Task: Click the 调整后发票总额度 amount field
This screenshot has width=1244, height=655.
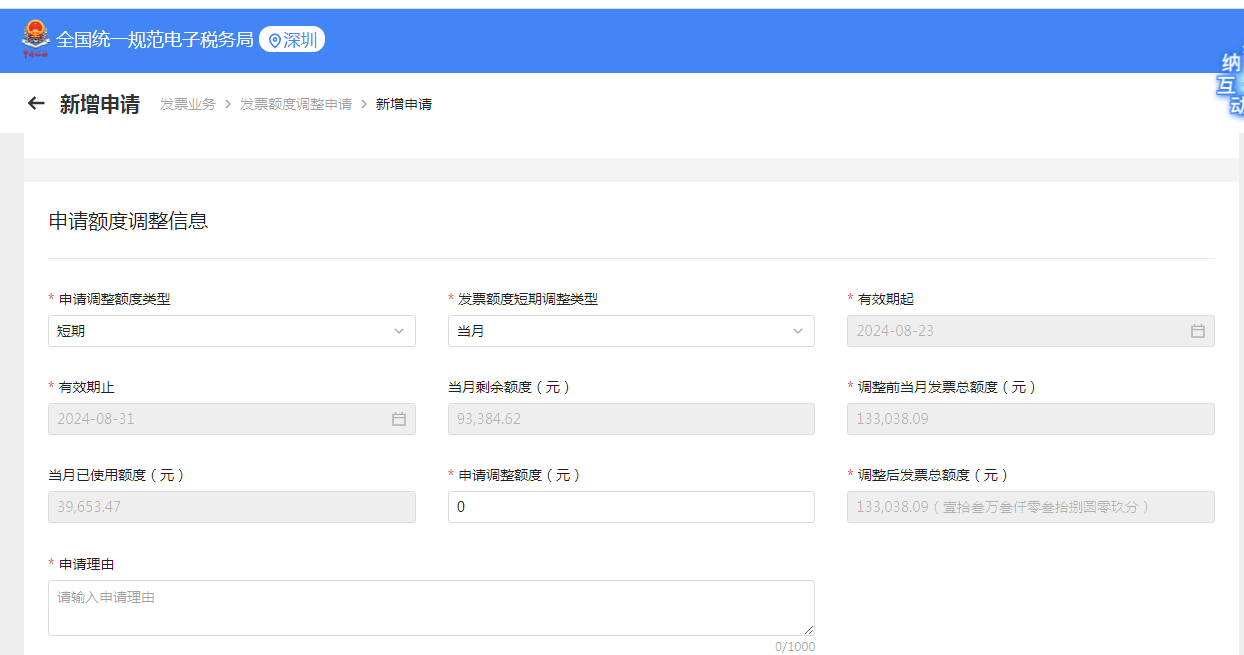Action: 1030,507
